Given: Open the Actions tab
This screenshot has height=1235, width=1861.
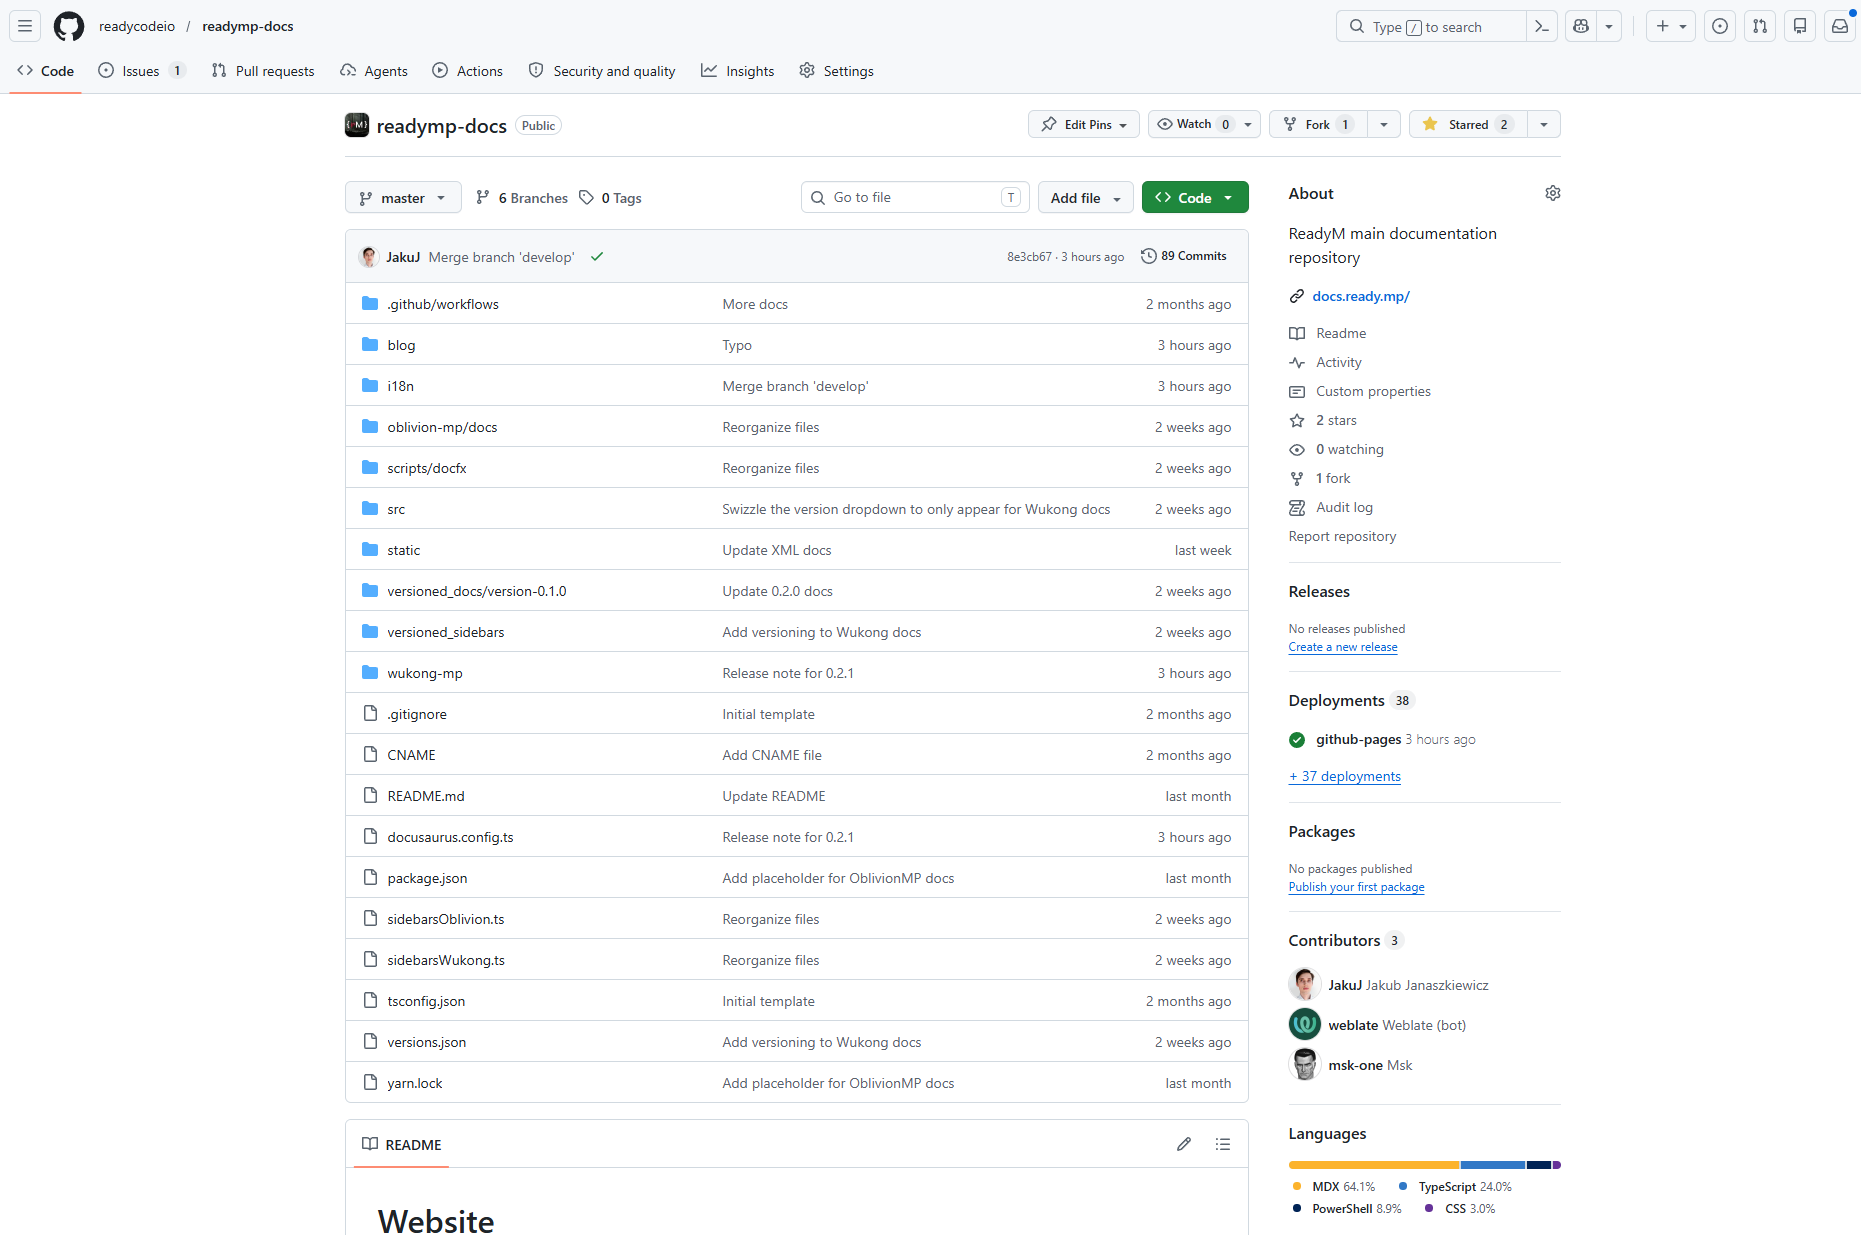Looking at the screenshot, I should [x=468, y=71].
